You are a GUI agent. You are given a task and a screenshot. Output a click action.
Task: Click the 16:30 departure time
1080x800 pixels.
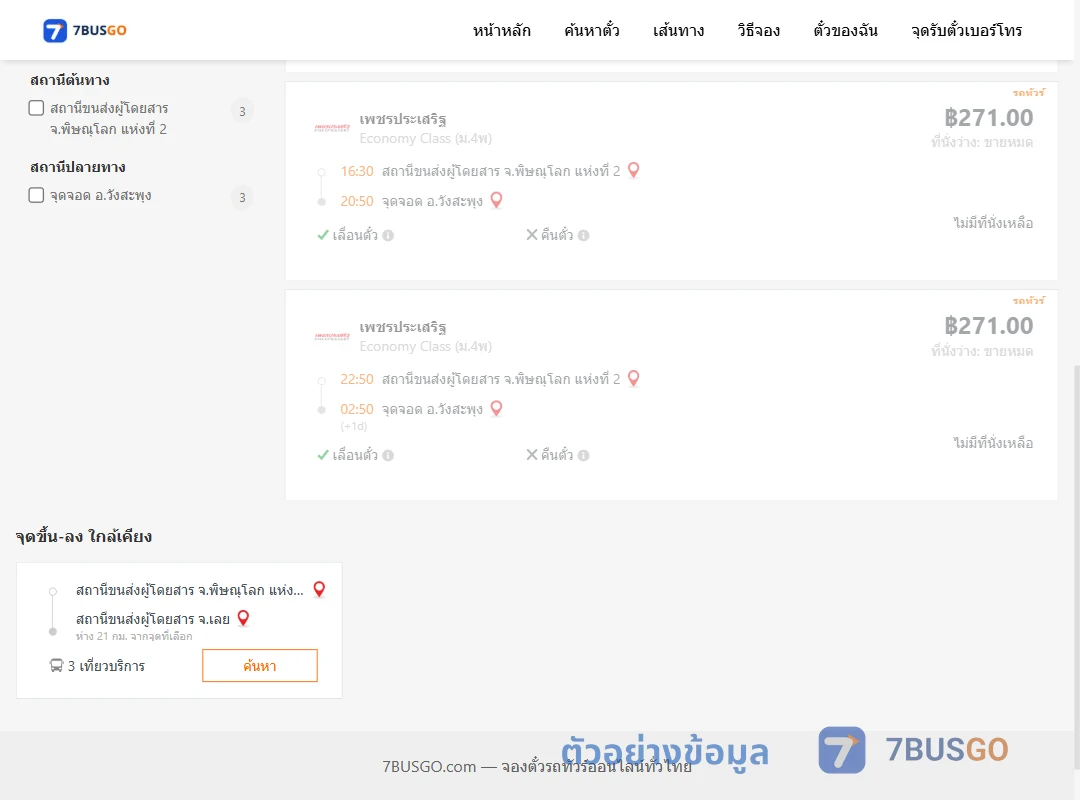(357, 171)
